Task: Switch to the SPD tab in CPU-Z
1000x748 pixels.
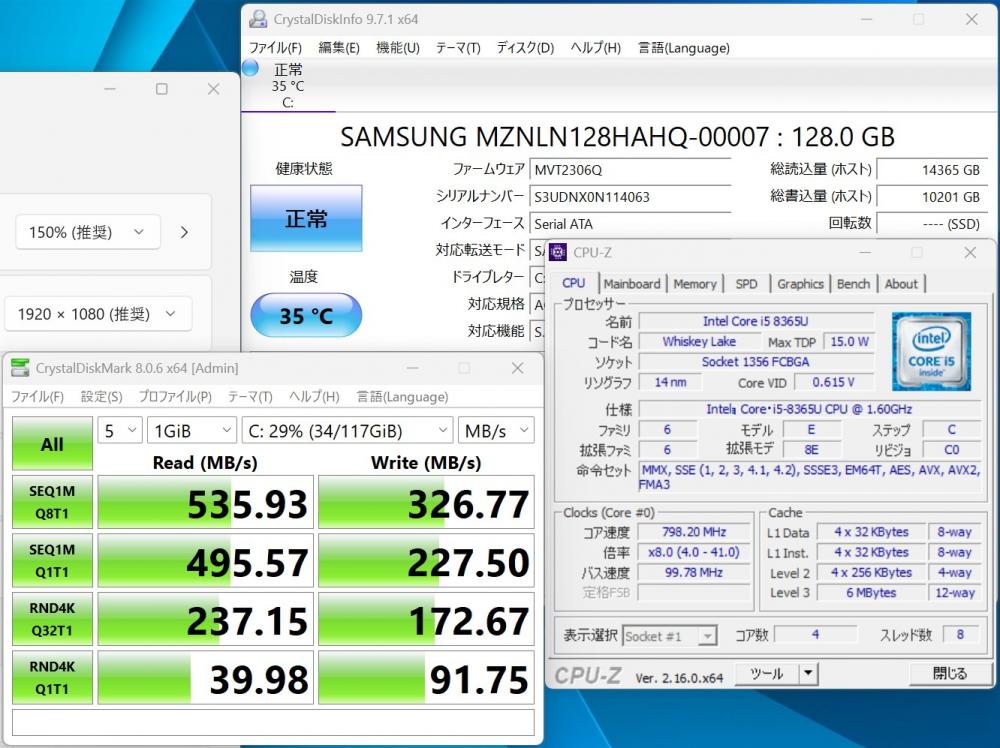Action: [x=746, y=284]
